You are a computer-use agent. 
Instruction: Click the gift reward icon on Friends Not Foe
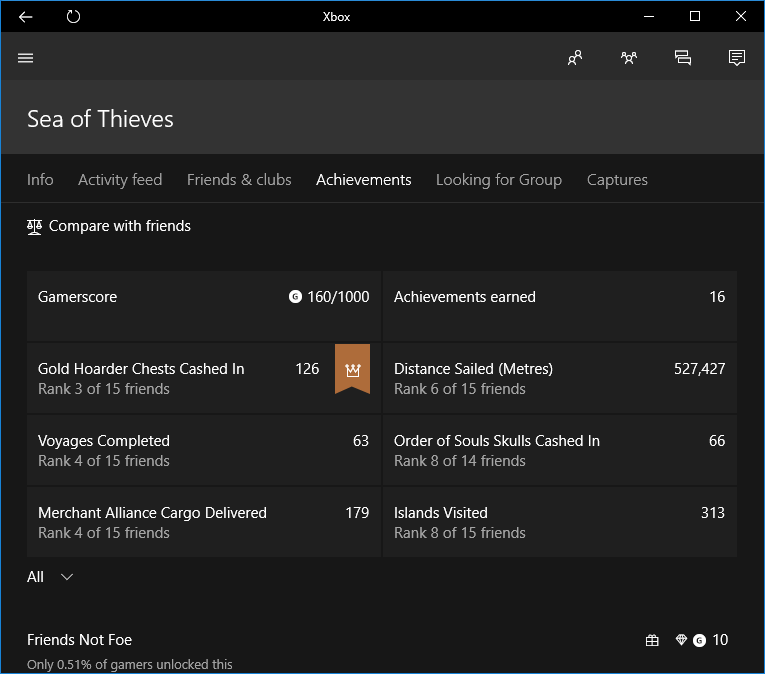(652, 640)
